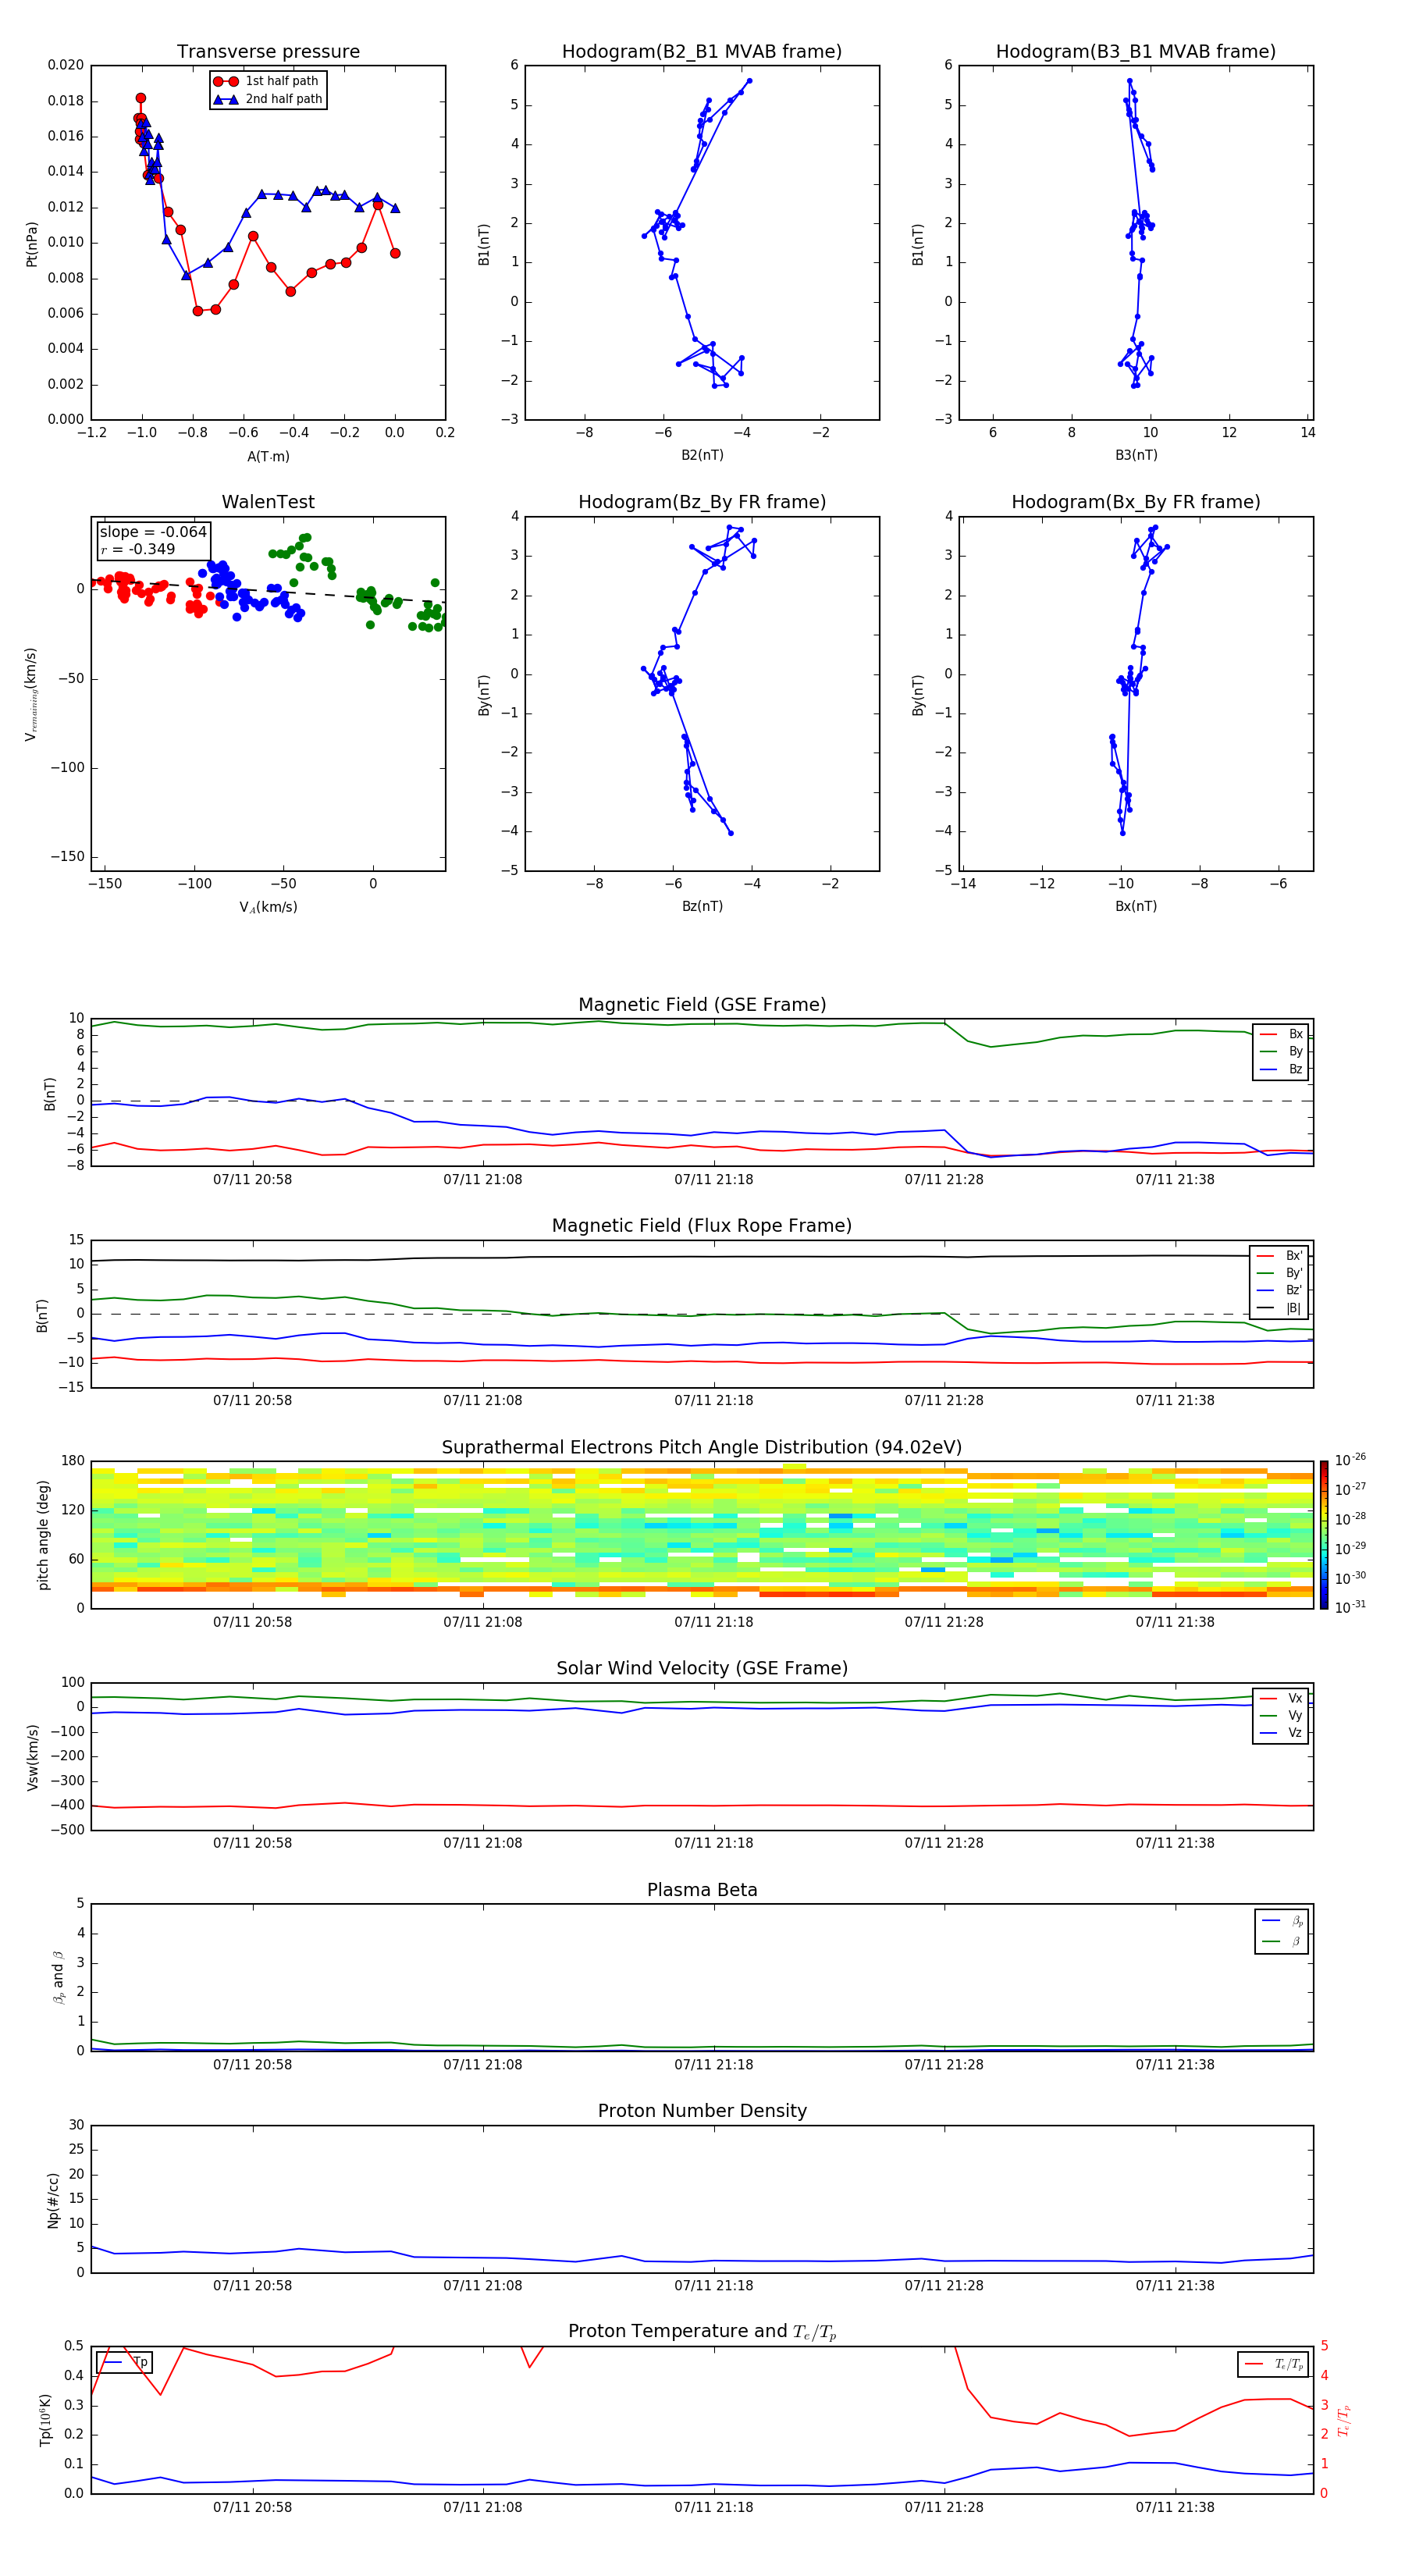Select the '2nd half path' legend entry
This screenshot has width=1405, height=2576.
pyautogui.click(x=268, y=99)
